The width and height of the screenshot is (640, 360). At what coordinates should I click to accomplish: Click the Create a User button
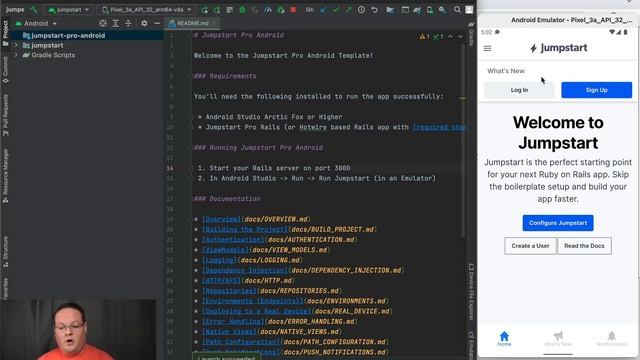(530, 246)
